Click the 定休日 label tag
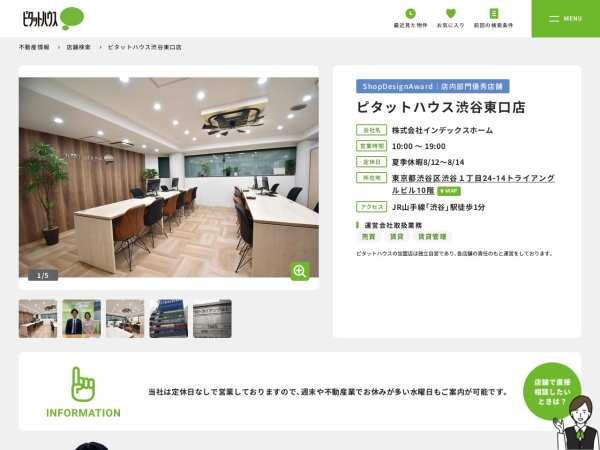This screenshot has height=450, width=600. point(372,162)
